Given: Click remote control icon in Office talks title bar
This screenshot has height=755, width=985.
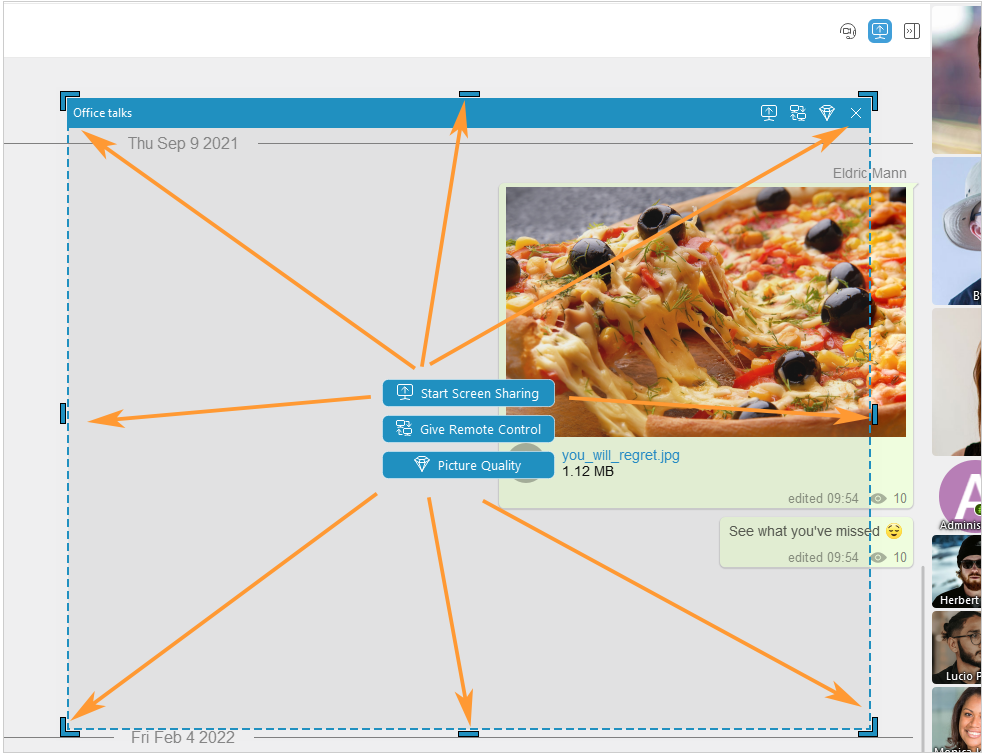Looking at the screenshot, I should pos(797,113).
